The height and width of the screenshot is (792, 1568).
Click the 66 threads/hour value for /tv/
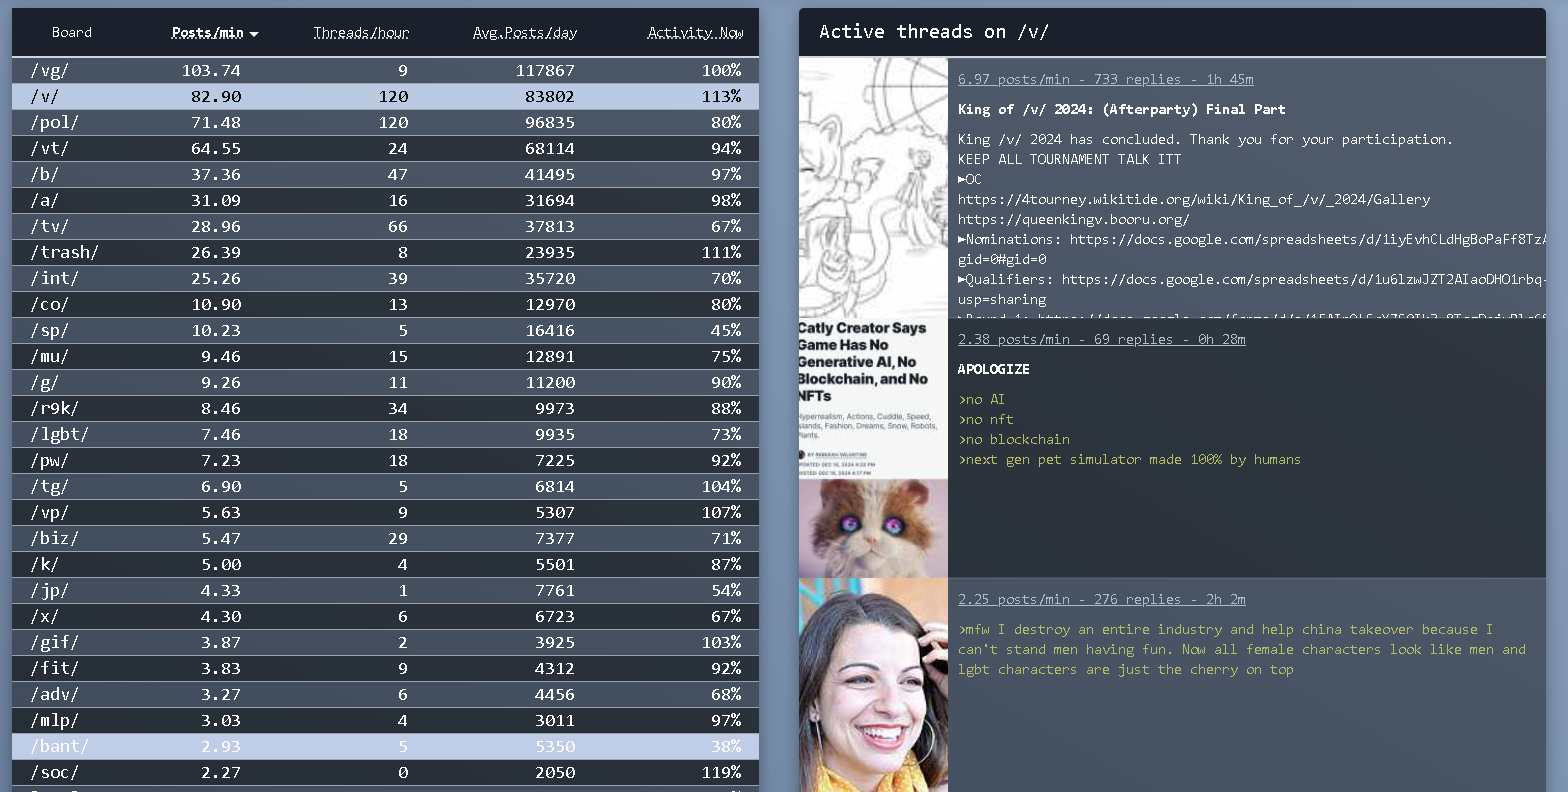pyautogui.click(x=398, y=227)
